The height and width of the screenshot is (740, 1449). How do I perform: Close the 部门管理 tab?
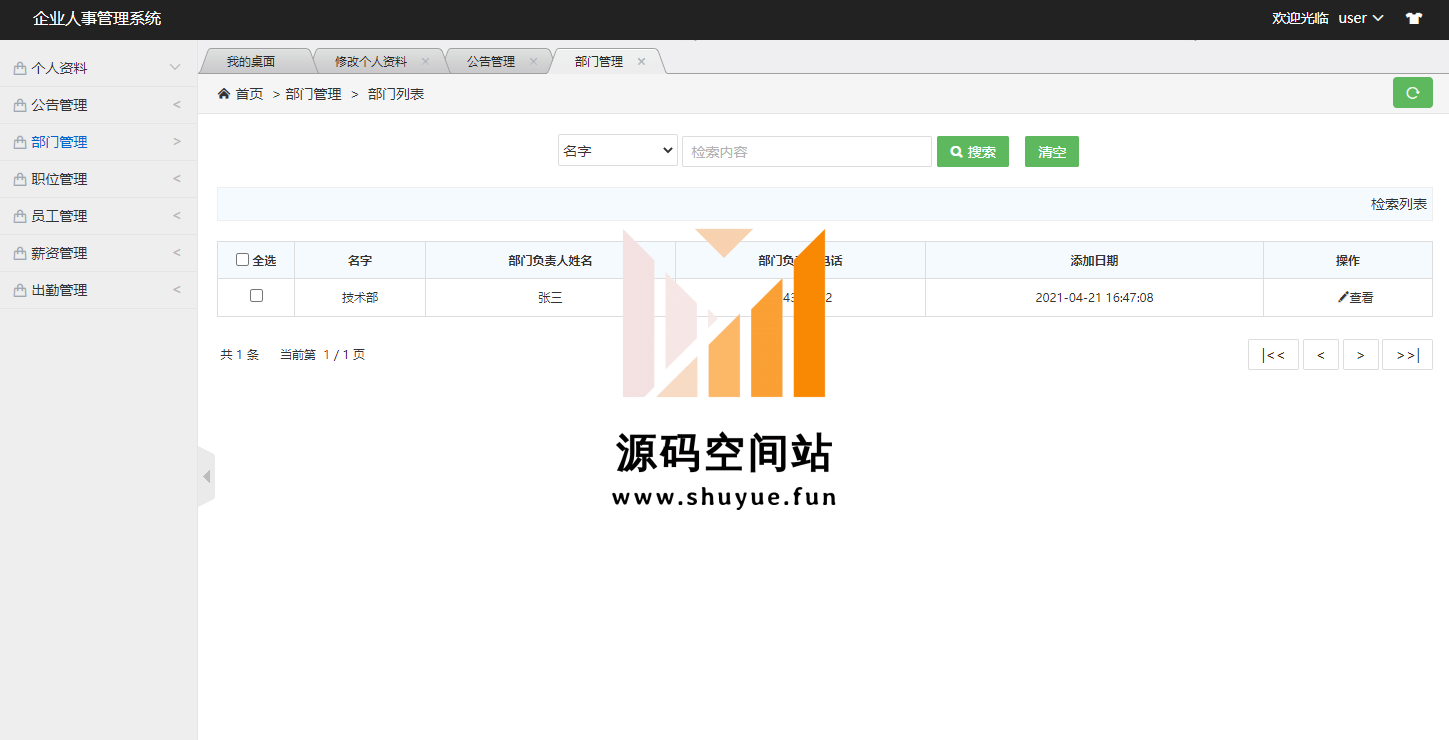641,61
